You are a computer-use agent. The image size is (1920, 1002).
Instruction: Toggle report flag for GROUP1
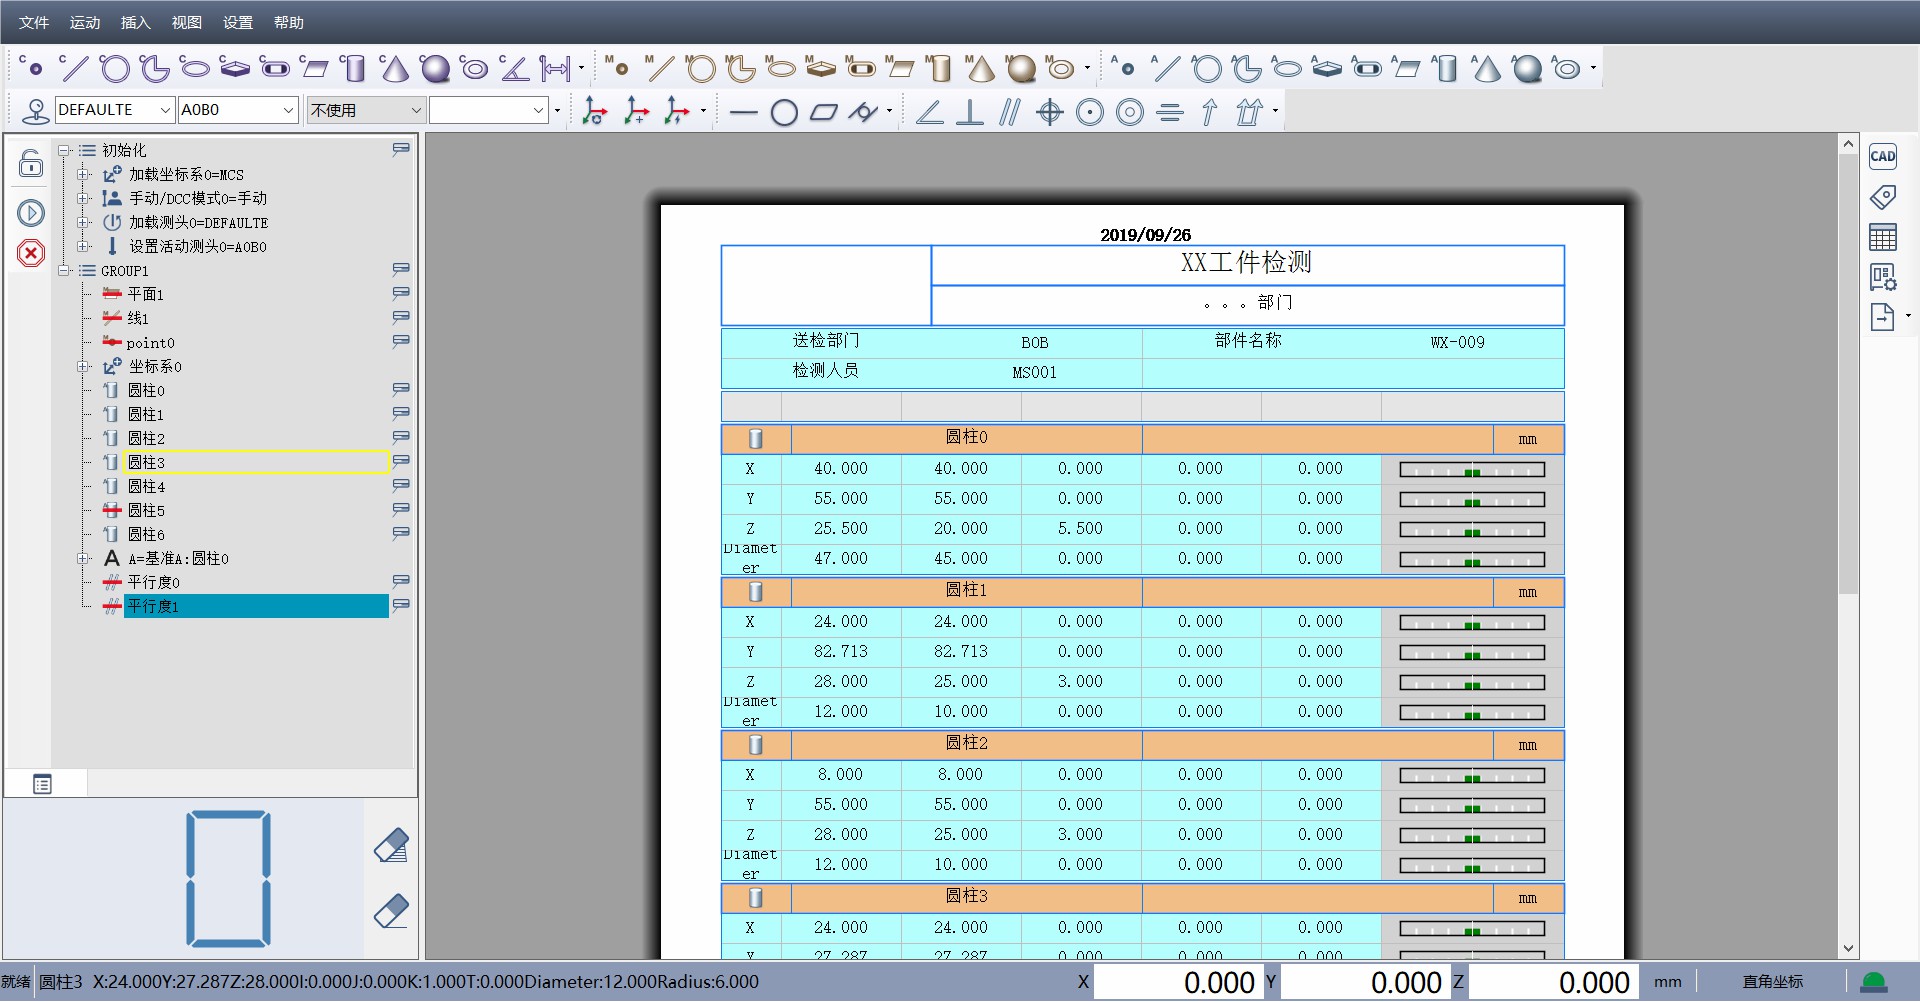click(x=401, y=269)
